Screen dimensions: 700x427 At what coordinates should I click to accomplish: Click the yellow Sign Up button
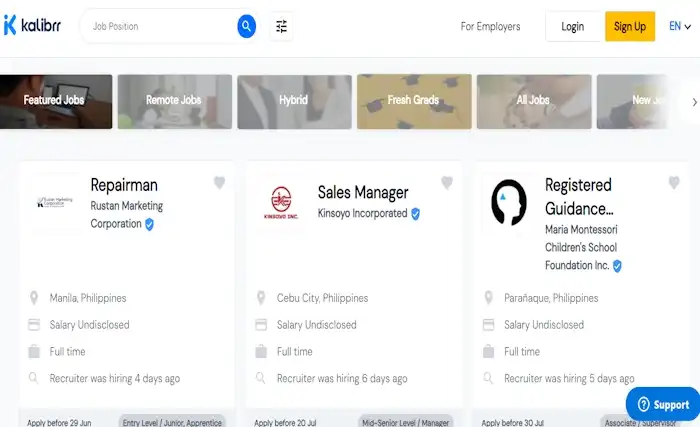(630, 26)
